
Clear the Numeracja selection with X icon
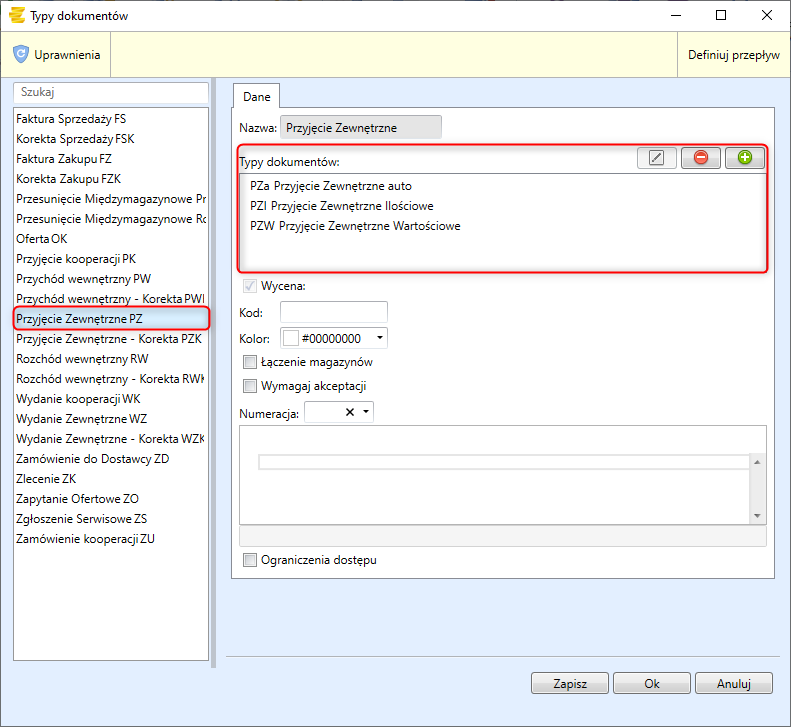coord(350,412)
